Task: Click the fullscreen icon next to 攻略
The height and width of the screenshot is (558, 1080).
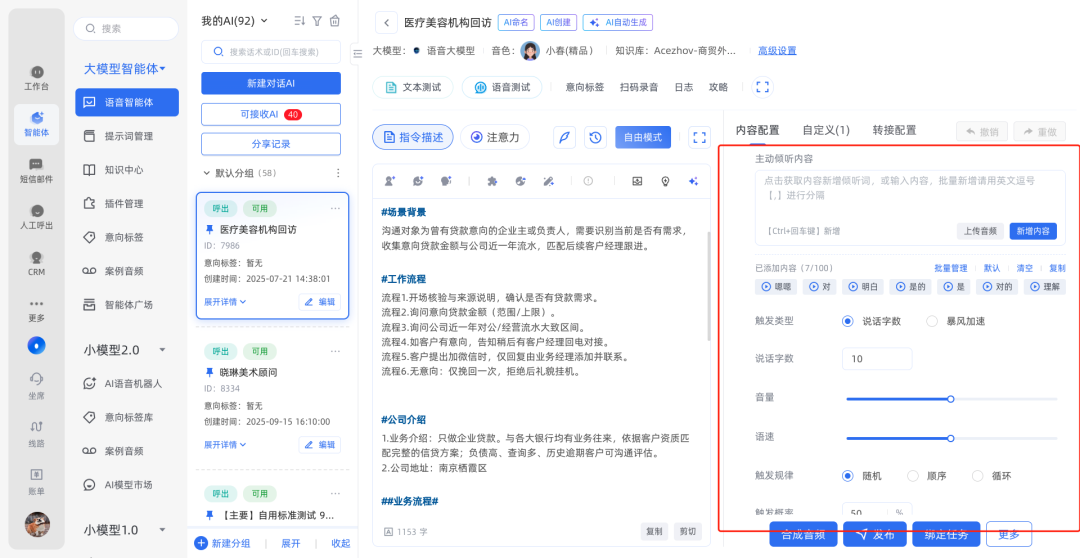Action: [762, 87]
